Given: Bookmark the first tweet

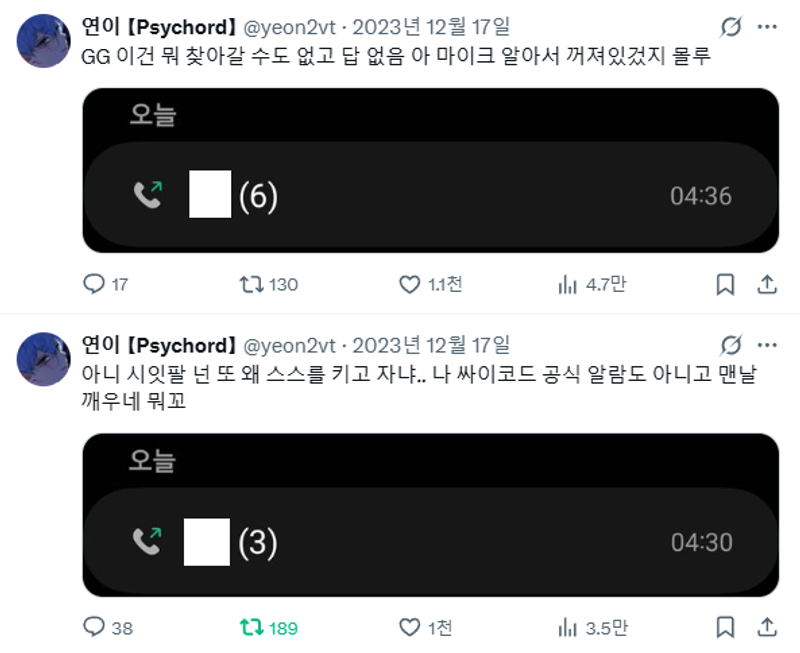Looking at the screenshot, I should click(x=725, y=284).
